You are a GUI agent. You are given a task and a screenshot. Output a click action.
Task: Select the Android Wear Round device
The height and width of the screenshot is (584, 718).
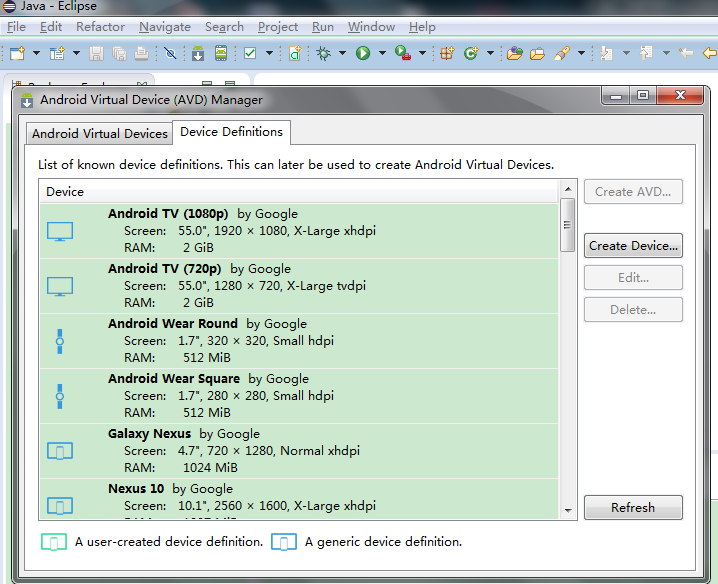[x=299, y=341]
